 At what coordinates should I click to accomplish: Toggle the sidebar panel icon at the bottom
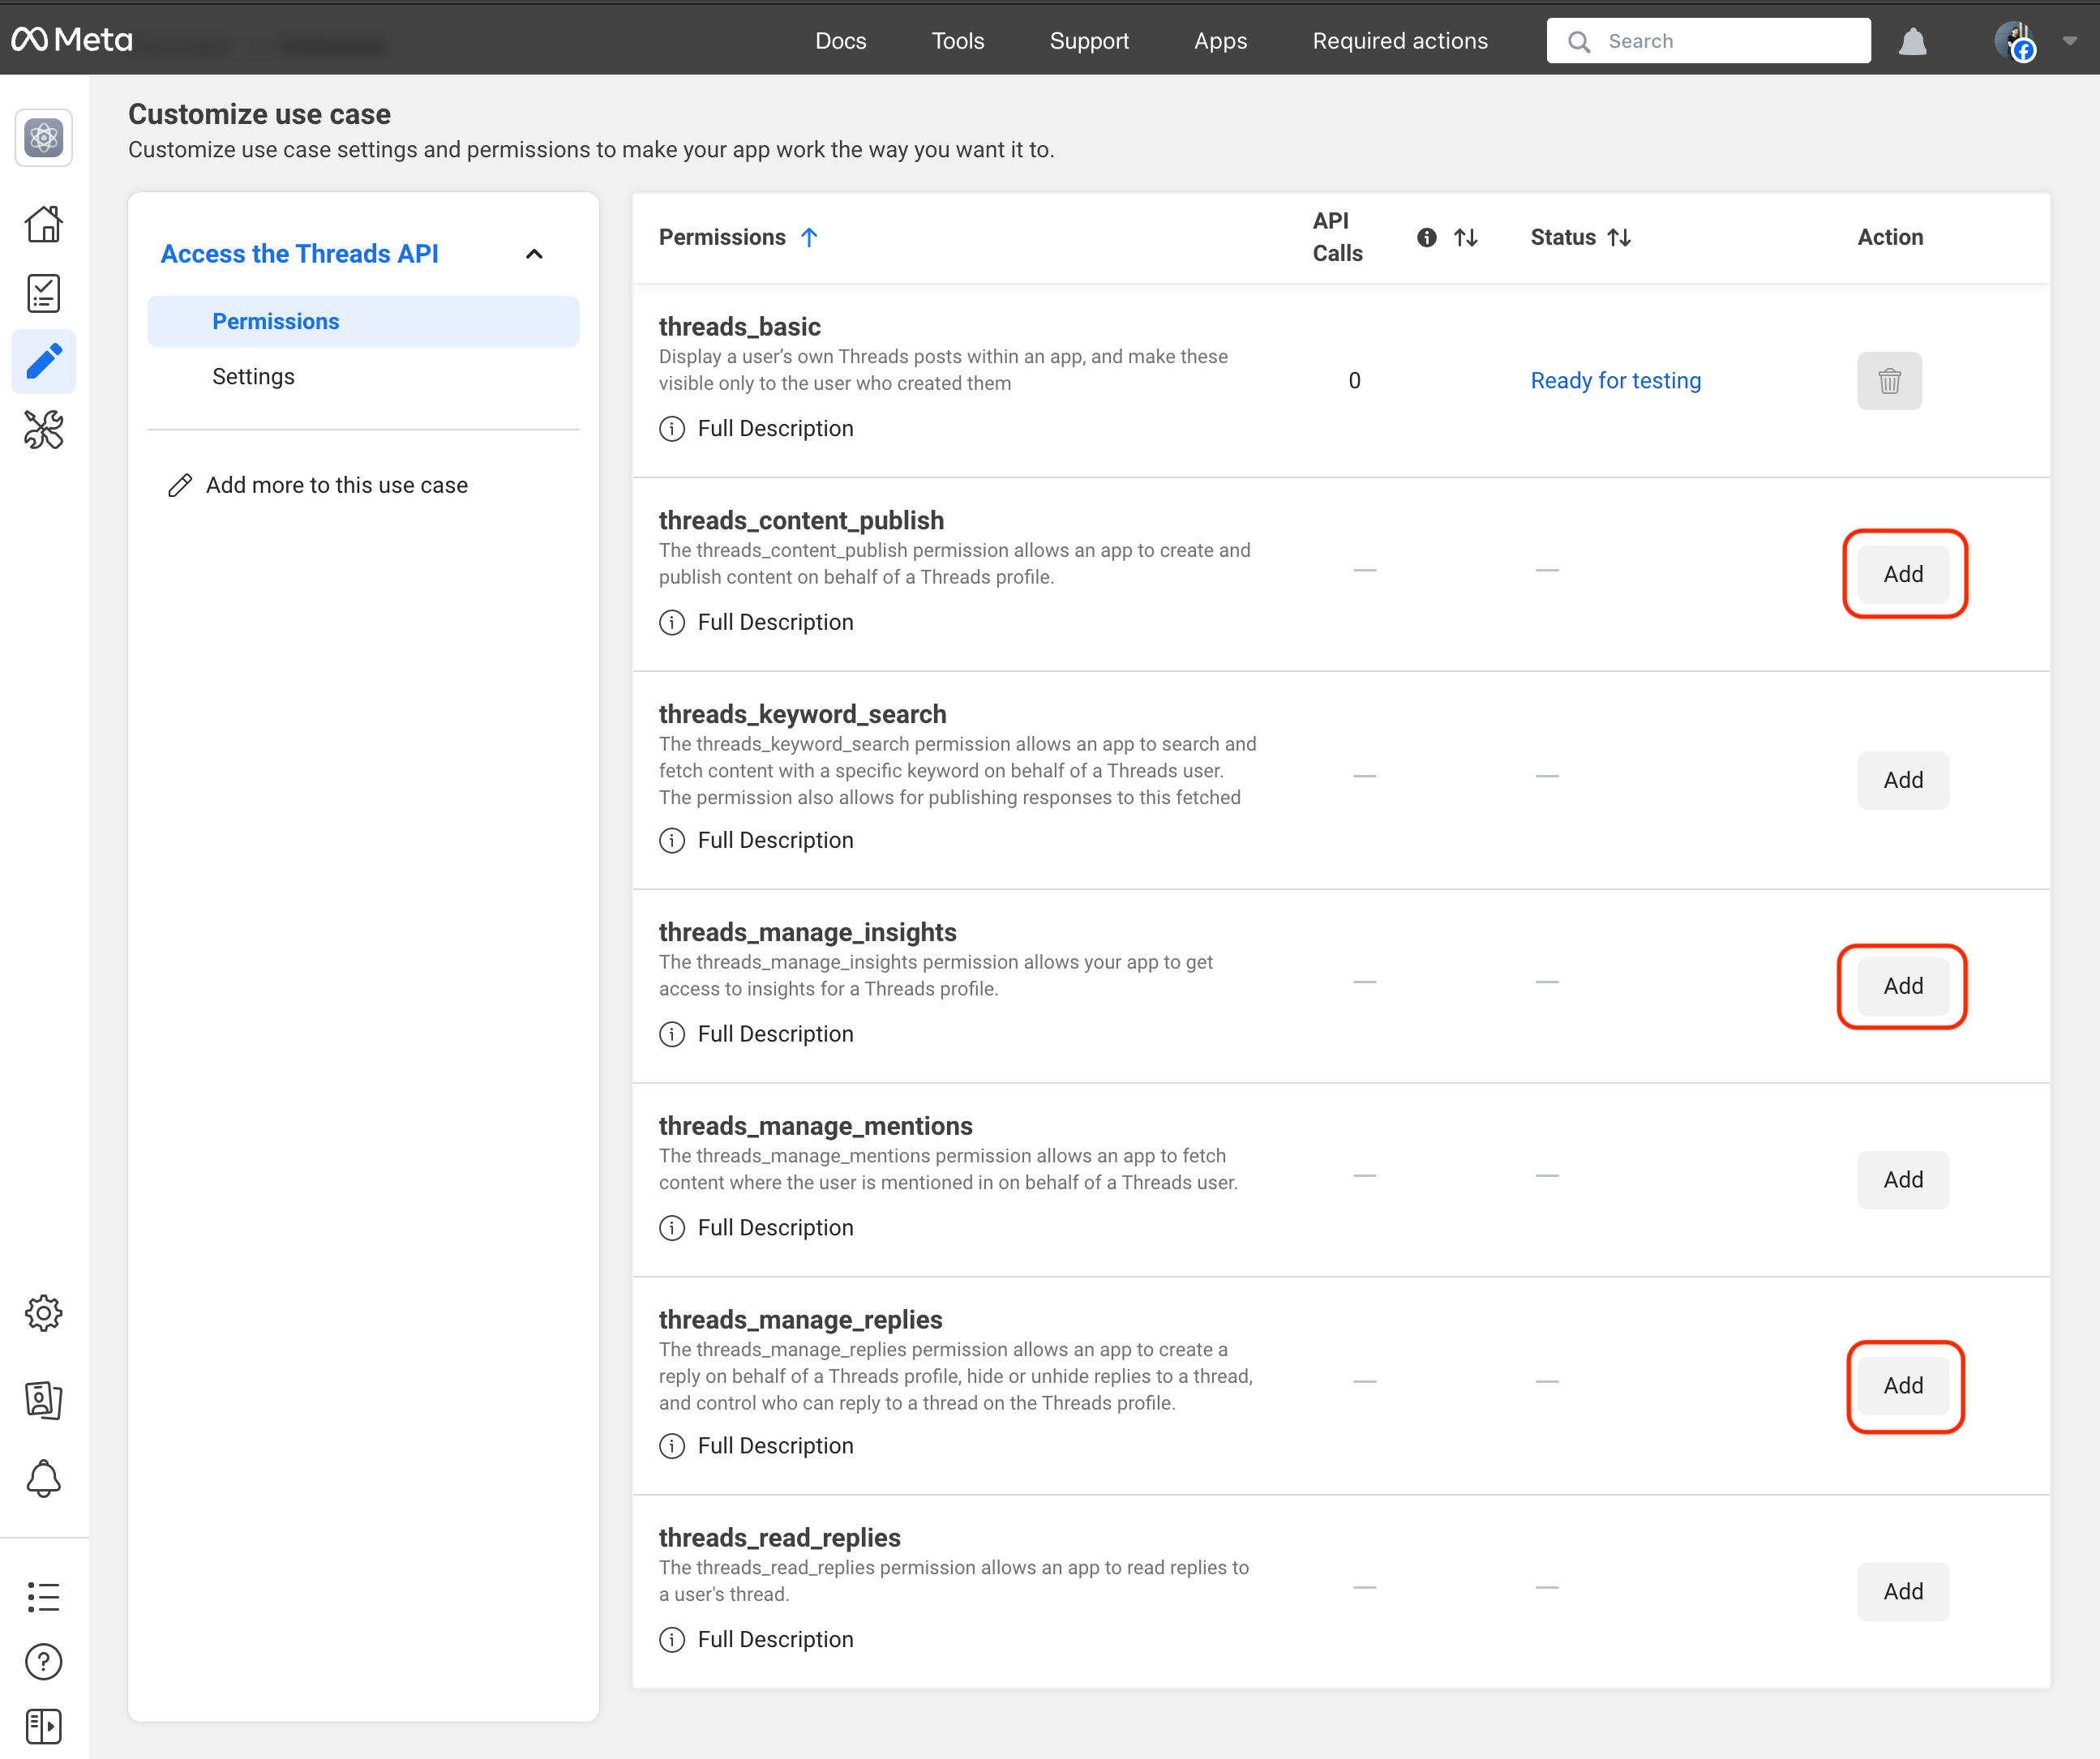[44, 1727]
